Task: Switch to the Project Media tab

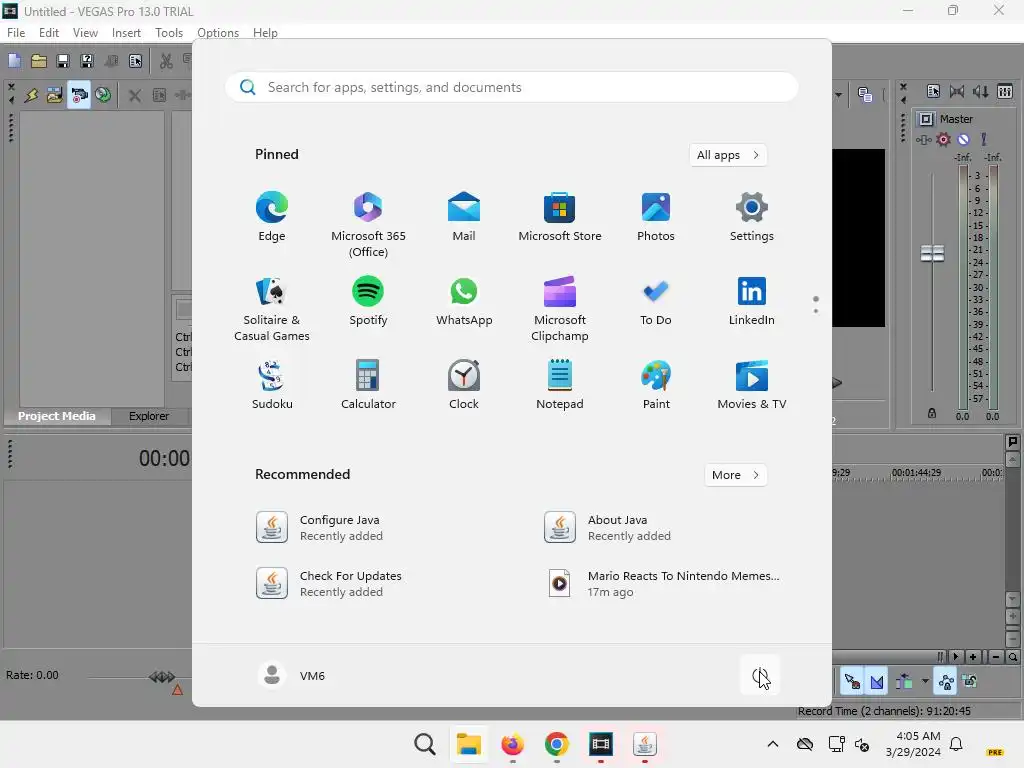Action: (56, 416)
